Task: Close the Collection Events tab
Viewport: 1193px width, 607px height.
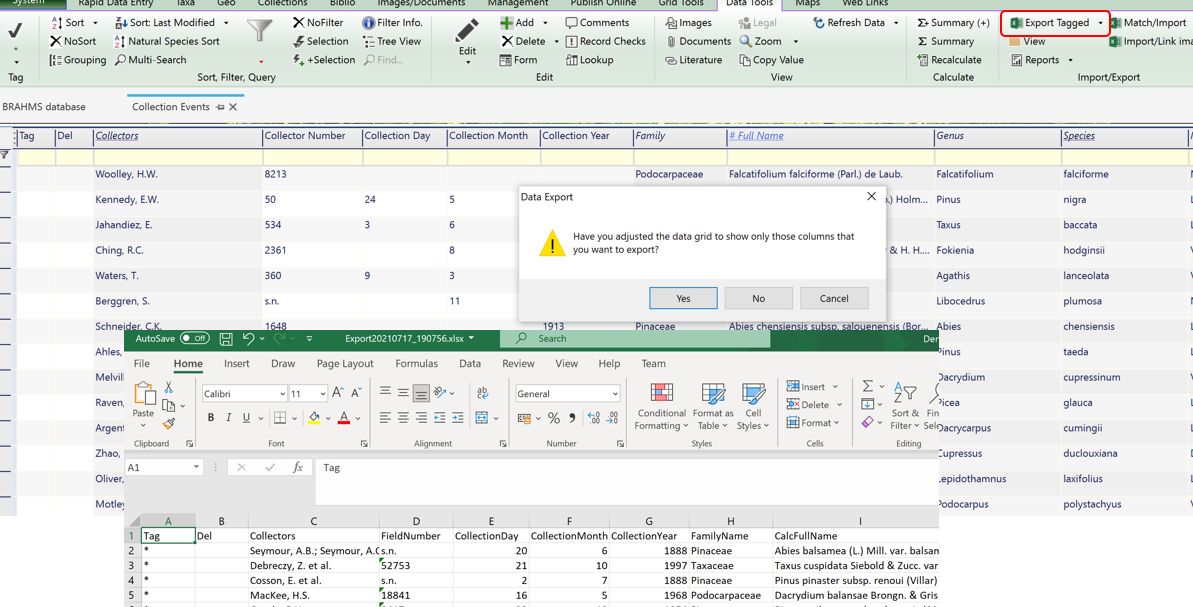Action: [234, 107]
